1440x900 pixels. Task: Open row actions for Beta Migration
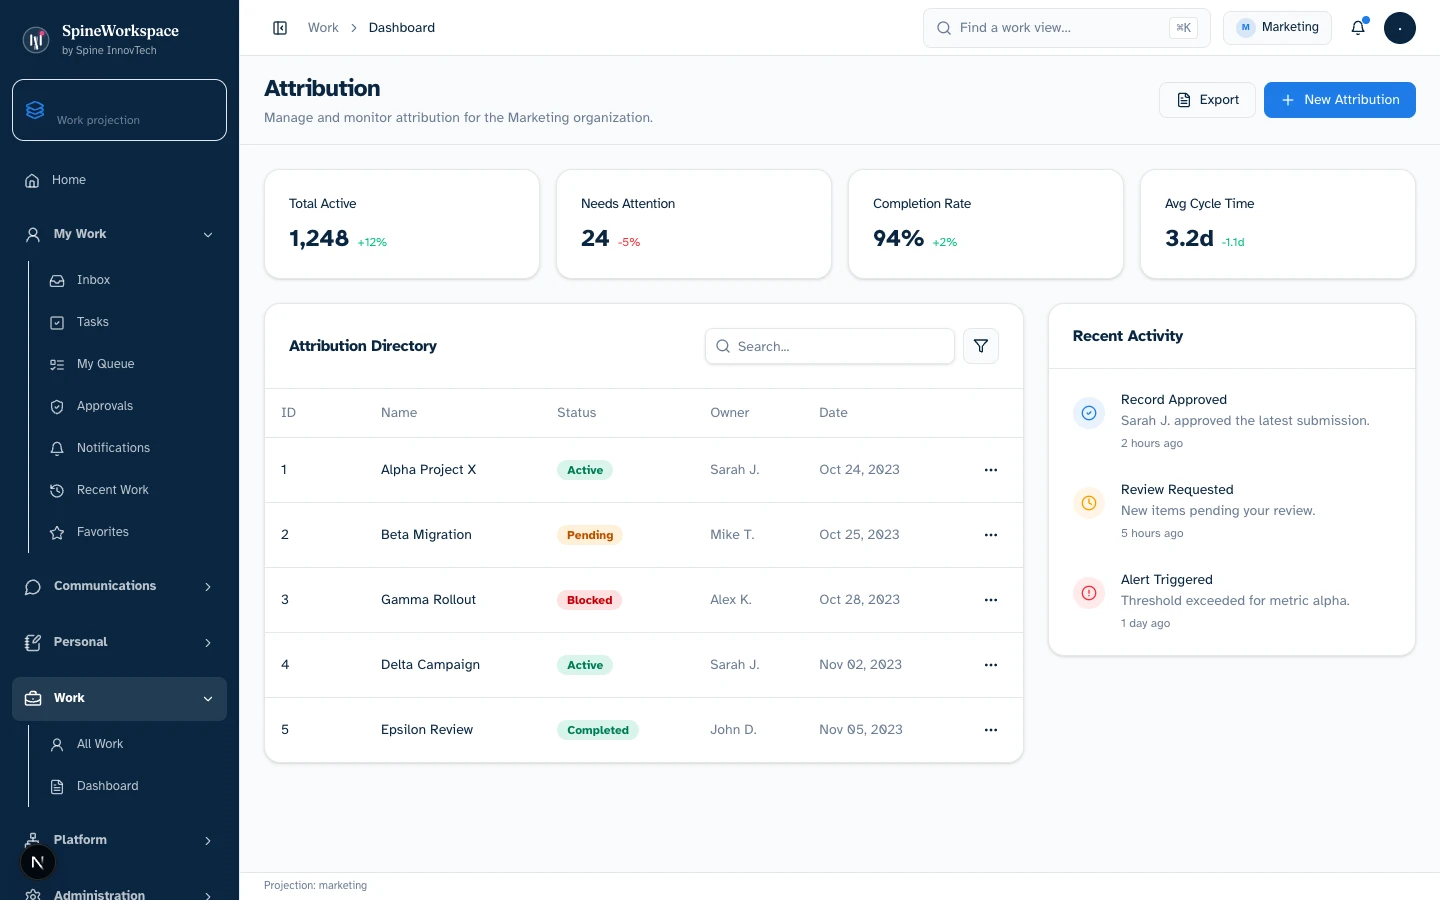[x=991, y=535]
